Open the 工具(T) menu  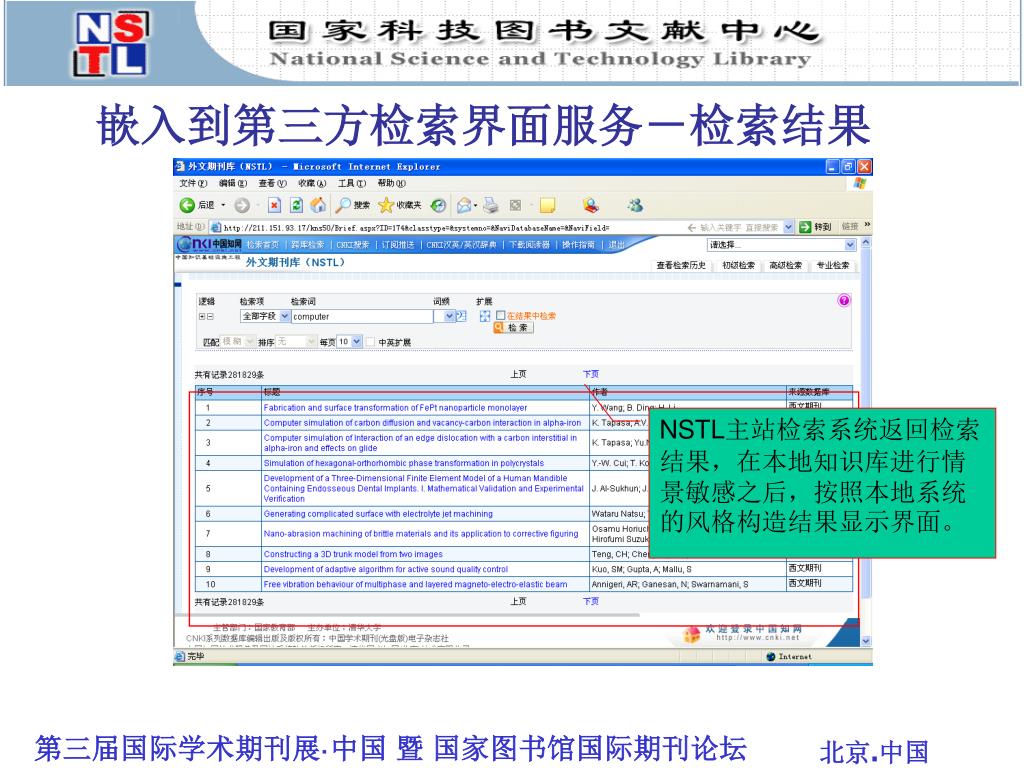[352, 184]
